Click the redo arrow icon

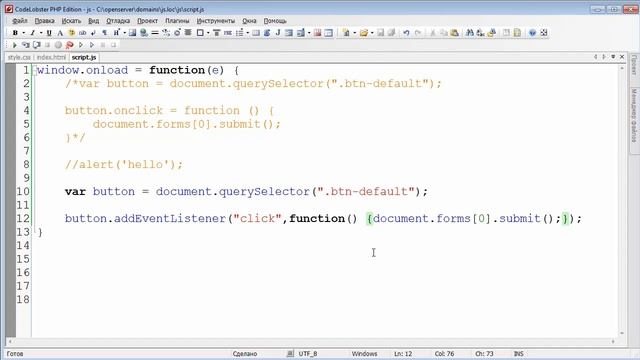[418, 33]
